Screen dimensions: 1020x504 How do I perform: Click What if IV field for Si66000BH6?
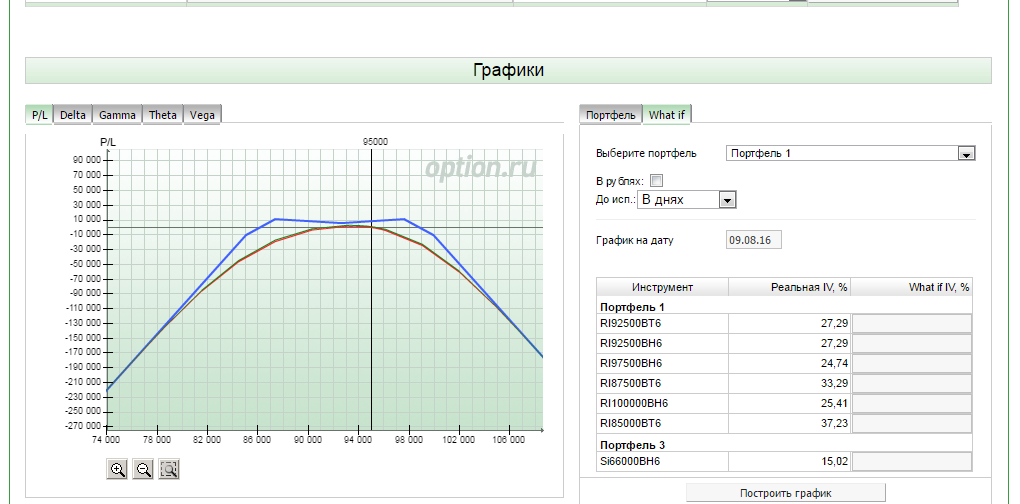tap(912, 462)
